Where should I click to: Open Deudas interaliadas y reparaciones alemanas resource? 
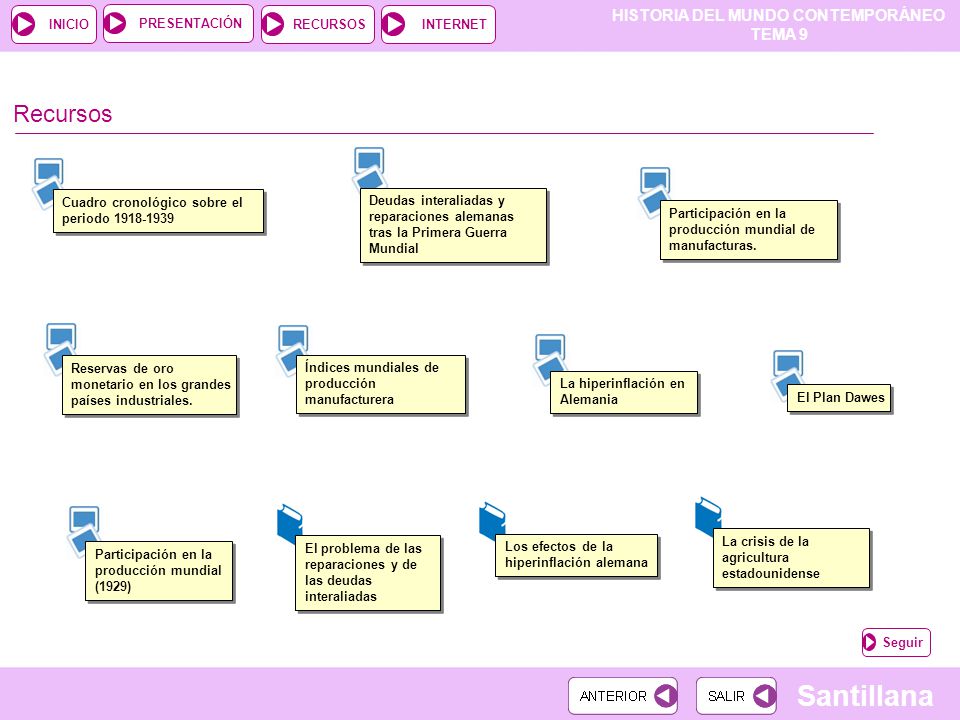tap(453, 225)
